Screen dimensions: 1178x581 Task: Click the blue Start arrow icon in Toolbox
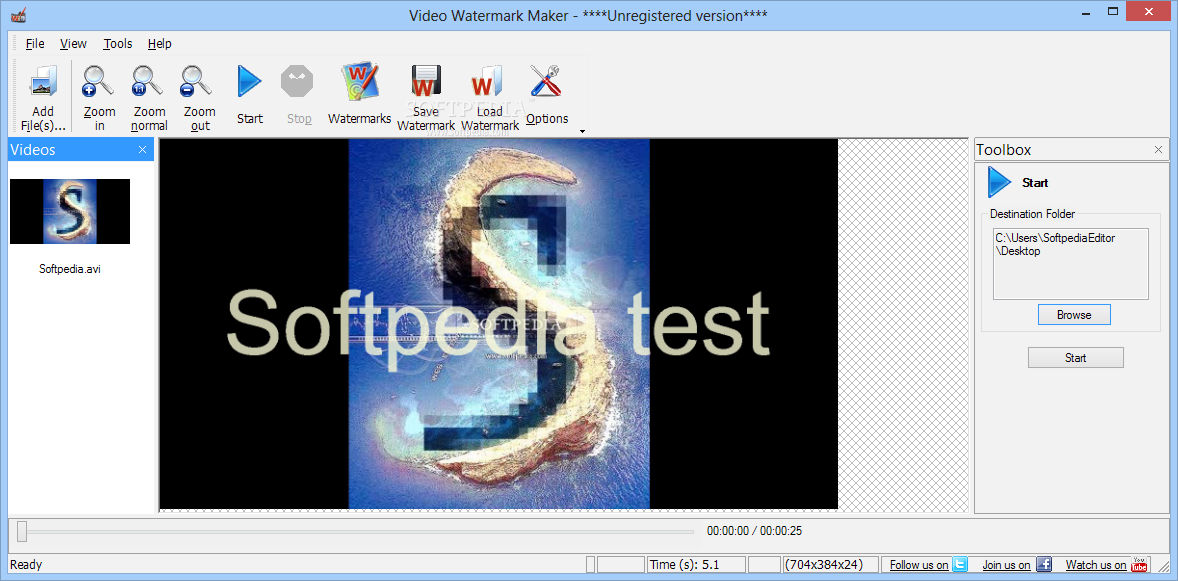coord(999,183)
